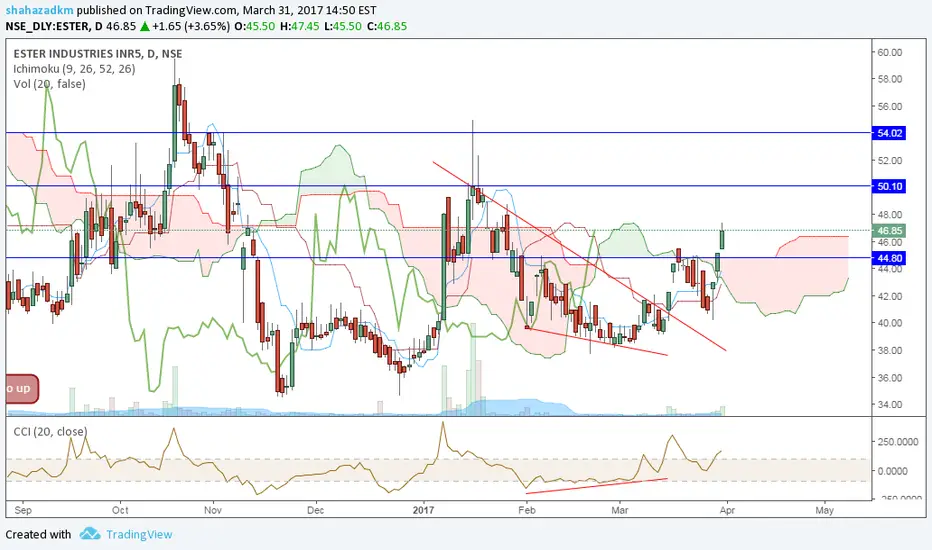Click the C:46.85 close value
Viewport: 932px width, 550px height.
click(387, 26)
